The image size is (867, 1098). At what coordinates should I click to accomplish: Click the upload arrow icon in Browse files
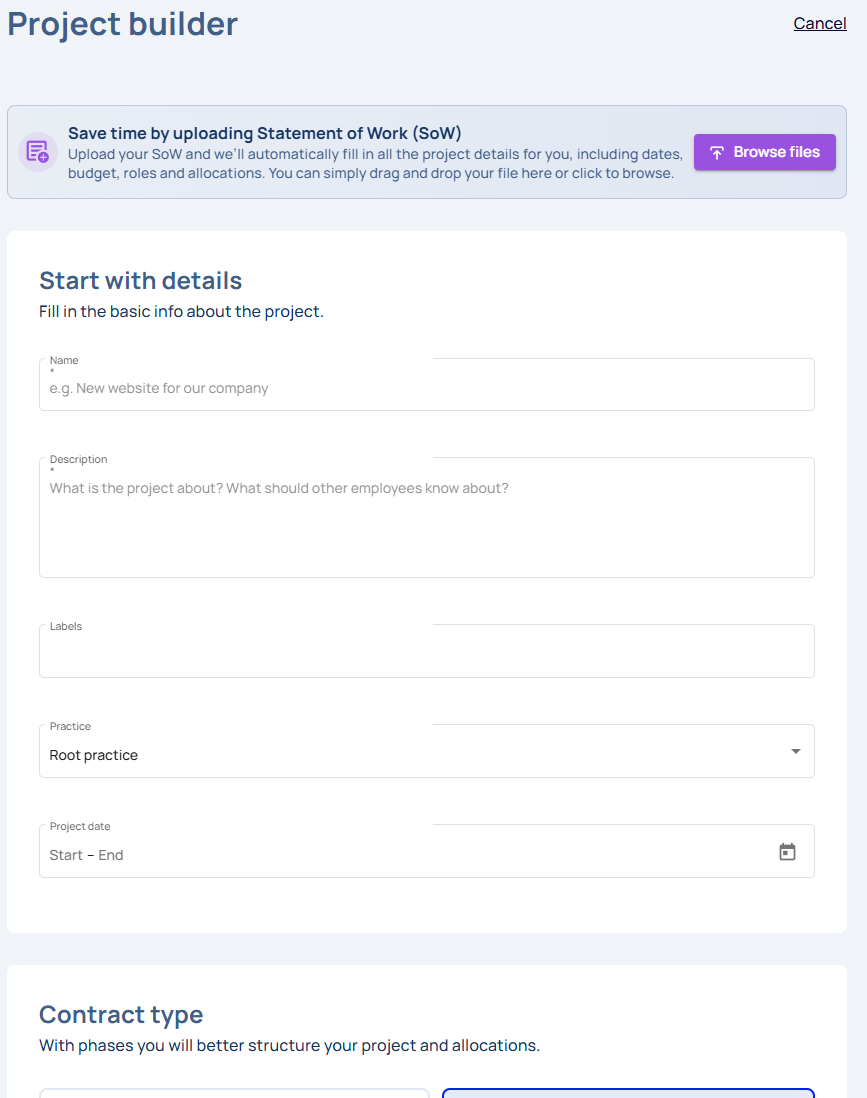(717, 153)
